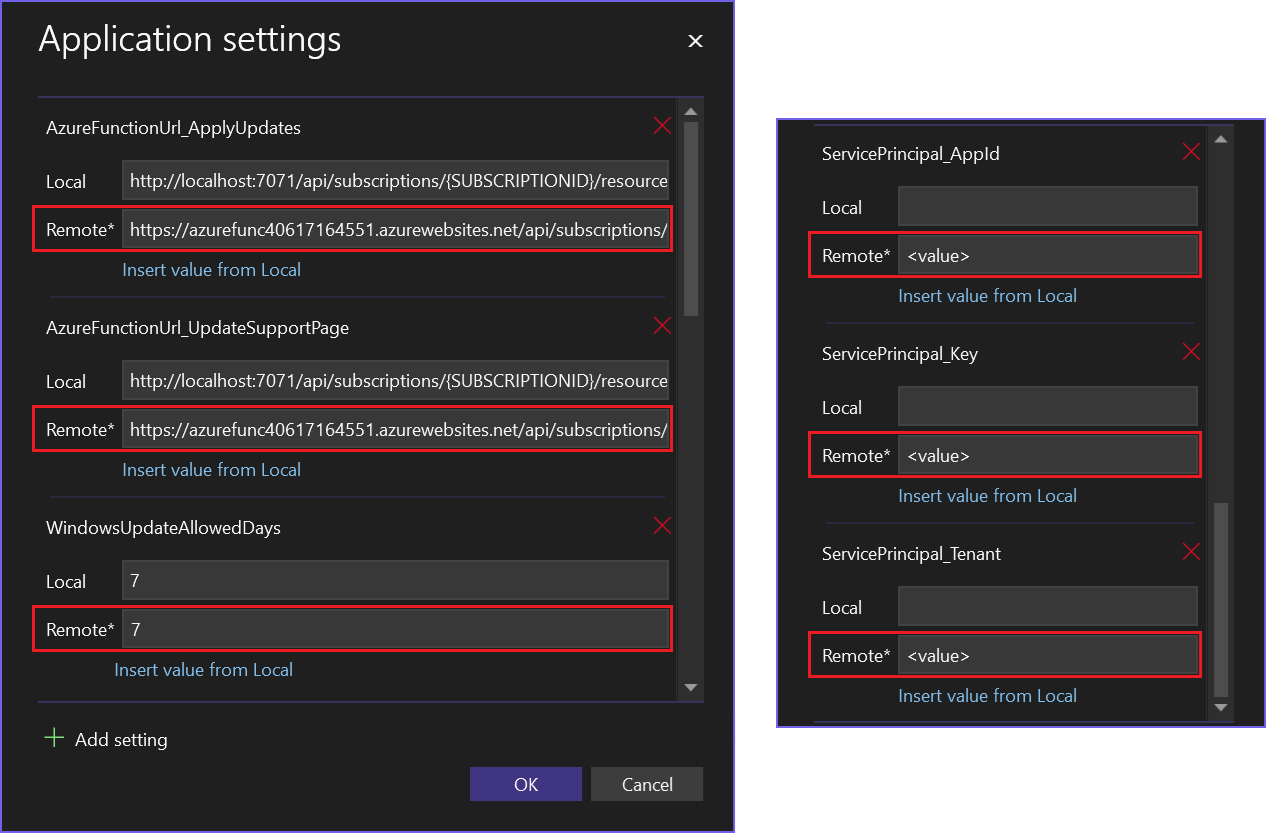This screenshot has width=1266, height=833.
Task: Insert value from Local for ApplyUpdates
Action: (x=211, y=270)
